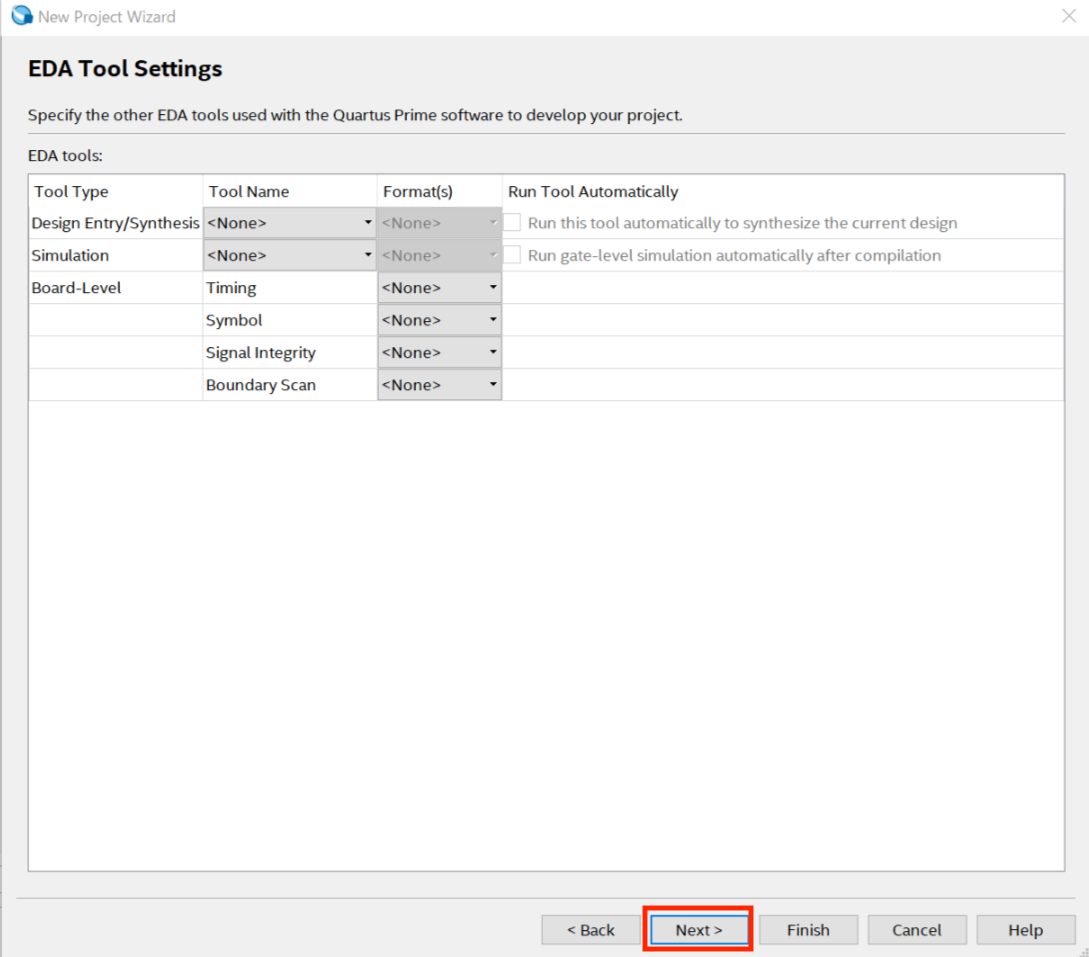Select the Run Tool Automatically column header
Viewport: 1089px width, 957px height.
point(593,191)
